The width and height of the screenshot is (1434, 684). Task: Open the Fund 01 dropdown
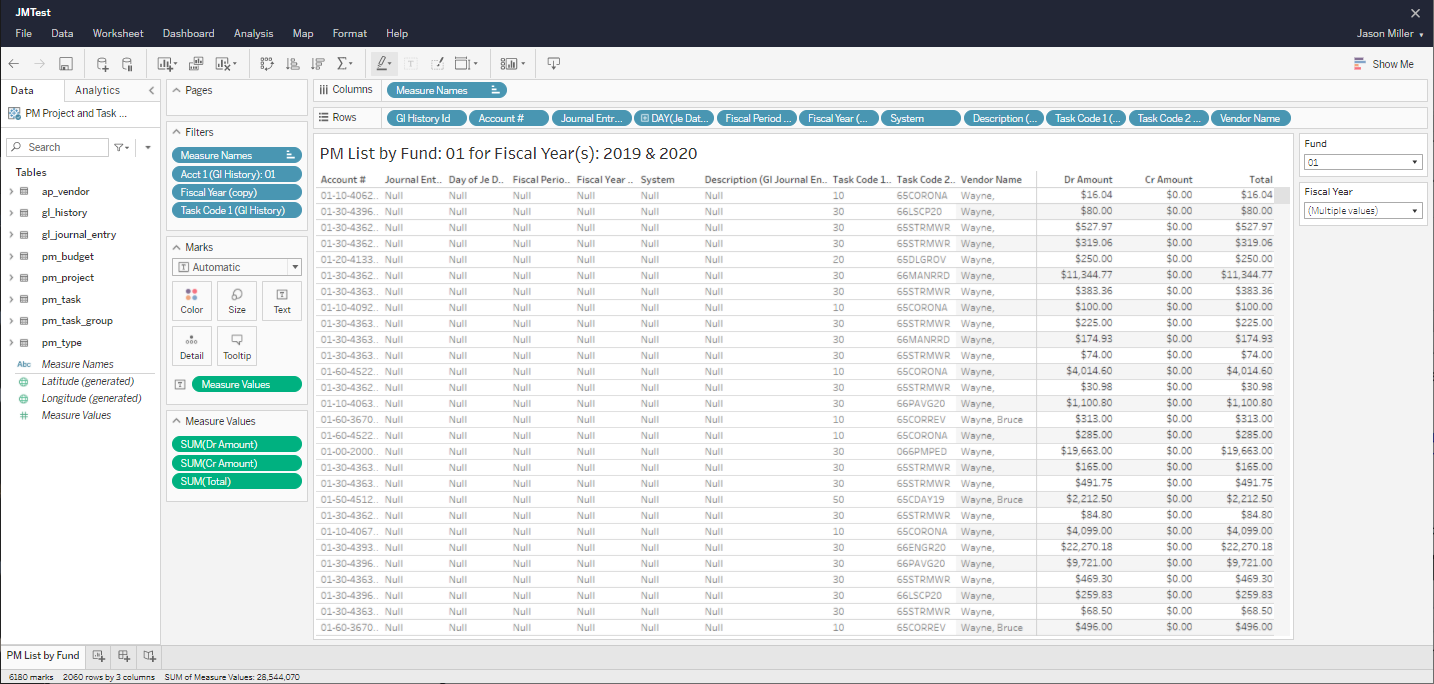tap(1363, 162)
